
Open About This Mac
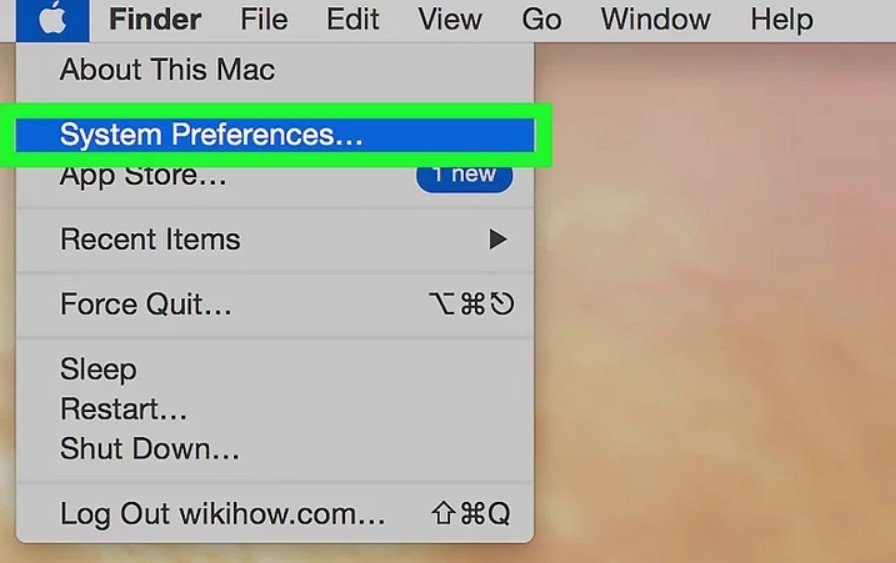pos(275,70)
